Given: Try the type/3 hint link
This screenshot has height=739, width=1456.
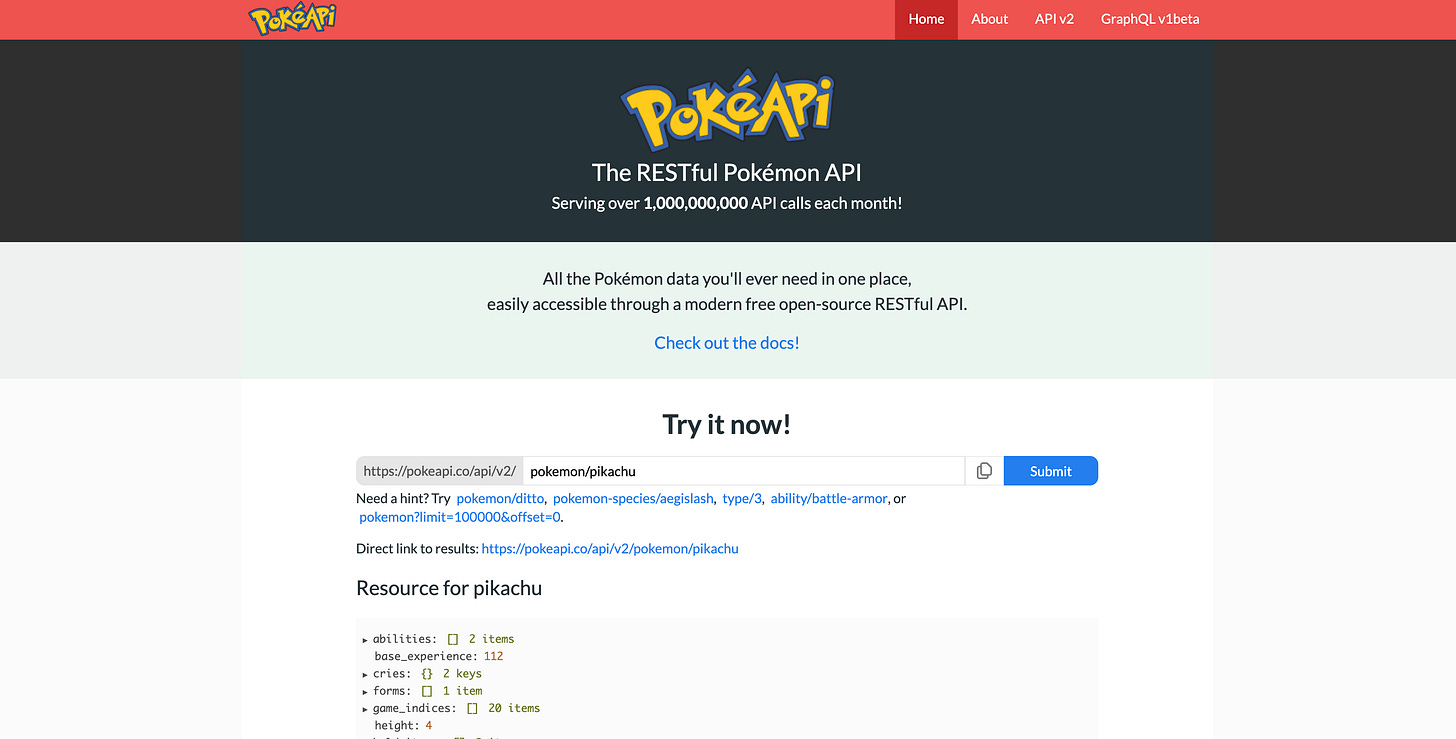Looking at the screenshot, I should pyautogui.click(x=742, y=498).
